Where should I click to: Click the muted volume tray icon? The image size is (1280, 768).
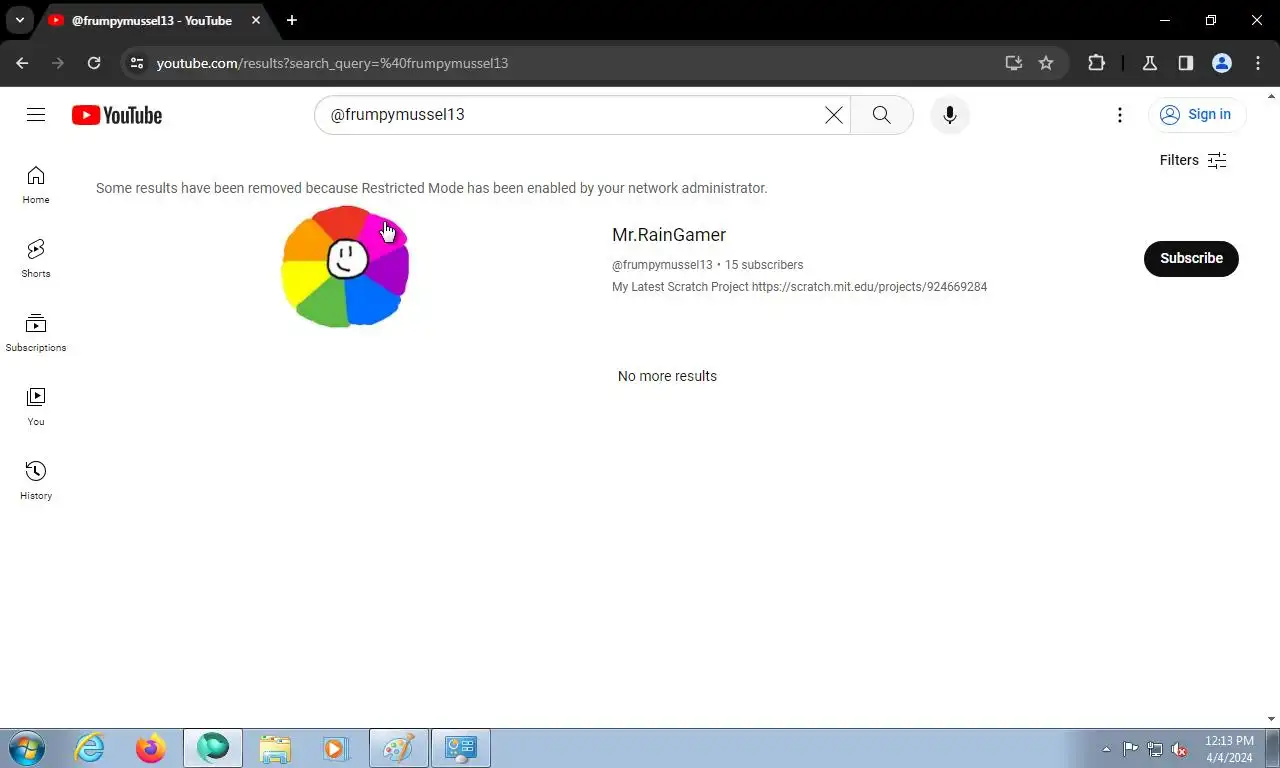pos(1180,749)
